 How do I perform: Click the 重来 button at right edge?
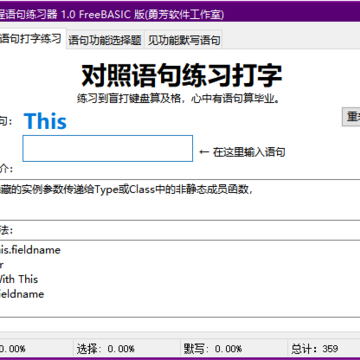[x=351, y=117]
